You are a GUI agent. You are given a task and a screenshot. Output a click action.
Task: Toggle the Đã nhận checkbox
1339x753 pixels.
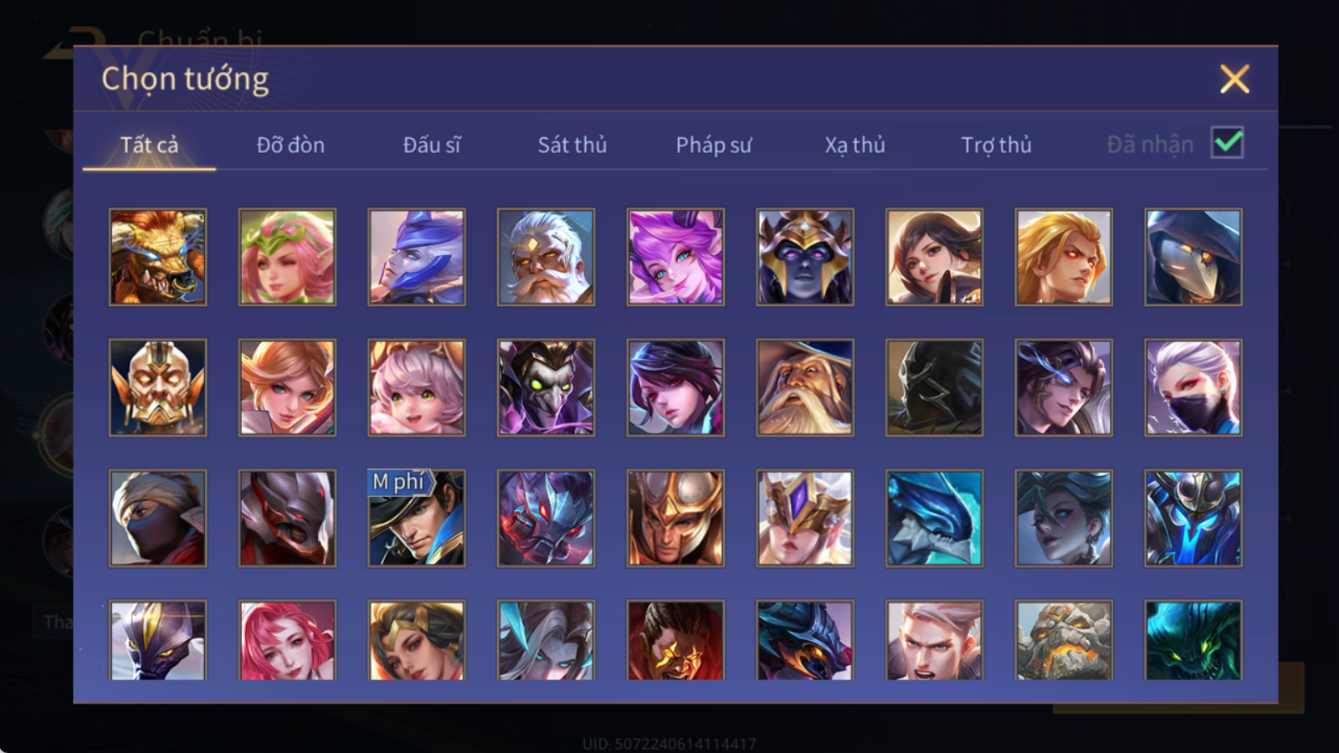tap(1227, 143)
